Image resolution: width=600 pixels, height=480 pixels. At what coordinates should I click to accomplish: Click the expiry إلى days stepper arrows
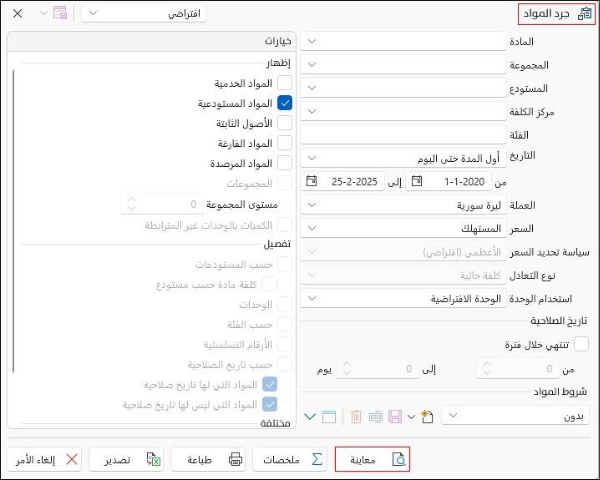click(347, 369)
